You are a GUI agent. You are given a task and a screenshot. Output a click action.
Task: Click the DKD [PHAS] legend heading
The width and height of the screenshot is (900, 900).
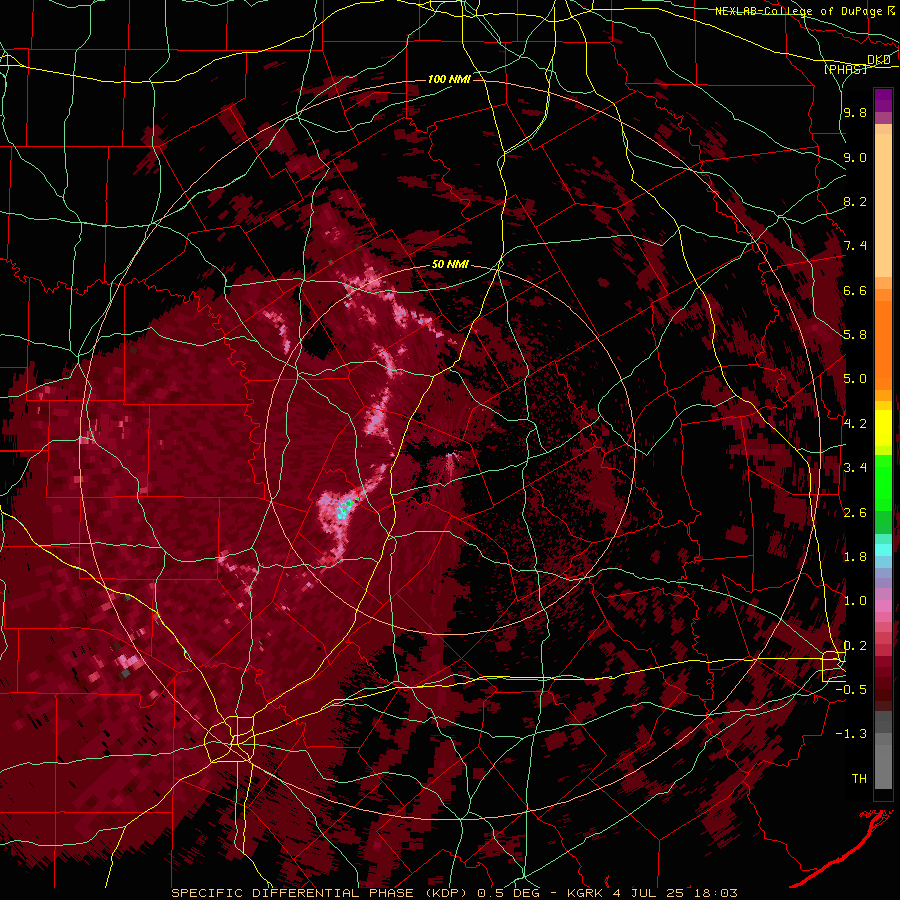(857, 64)
